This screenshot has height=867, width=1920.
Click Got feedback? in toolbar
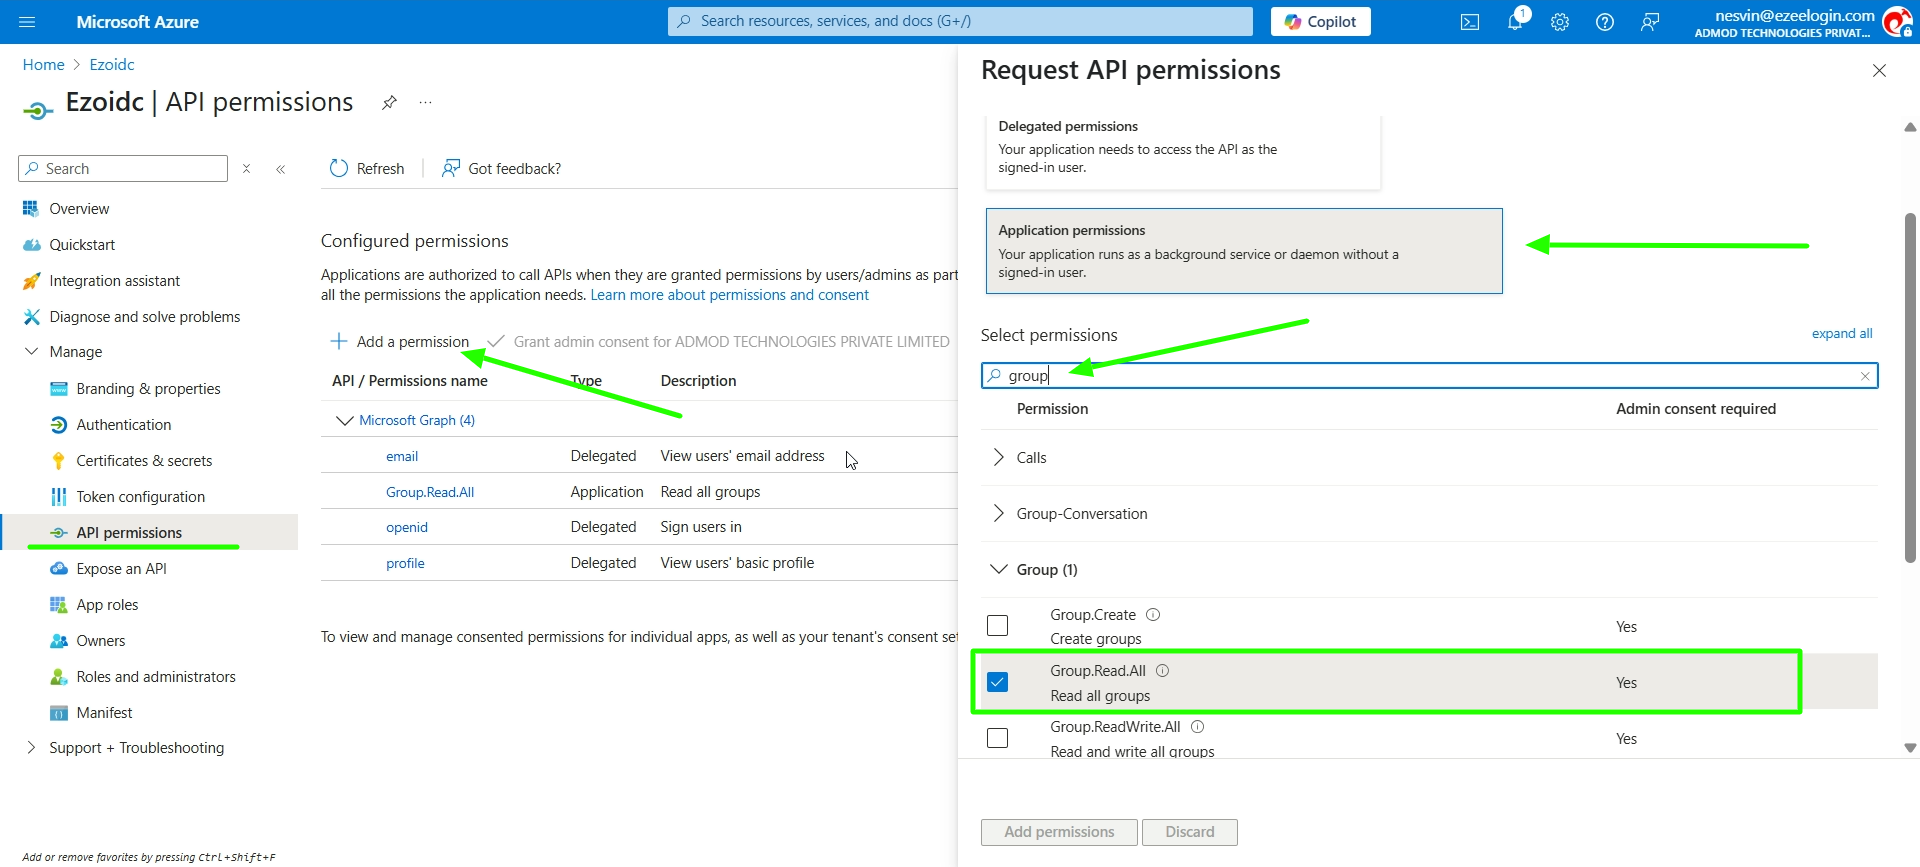point(502,168)
